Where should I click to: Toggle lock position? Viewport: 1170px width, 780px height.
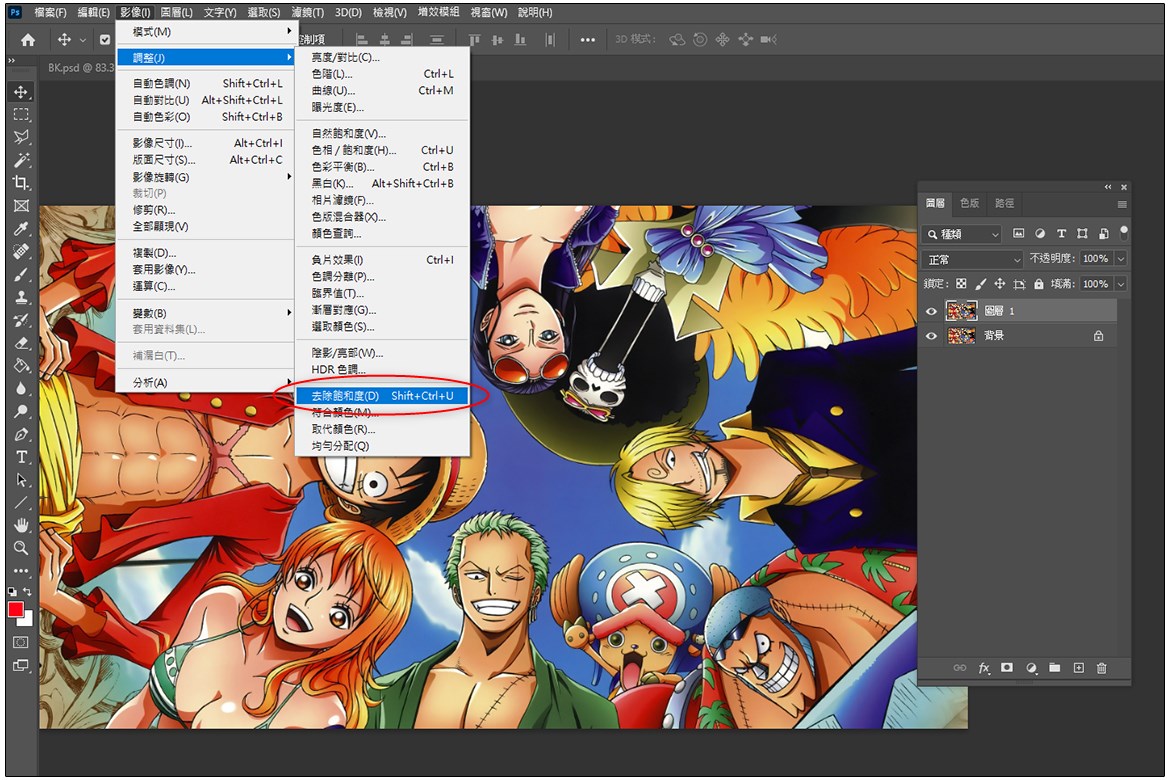tap(1000, 284)
